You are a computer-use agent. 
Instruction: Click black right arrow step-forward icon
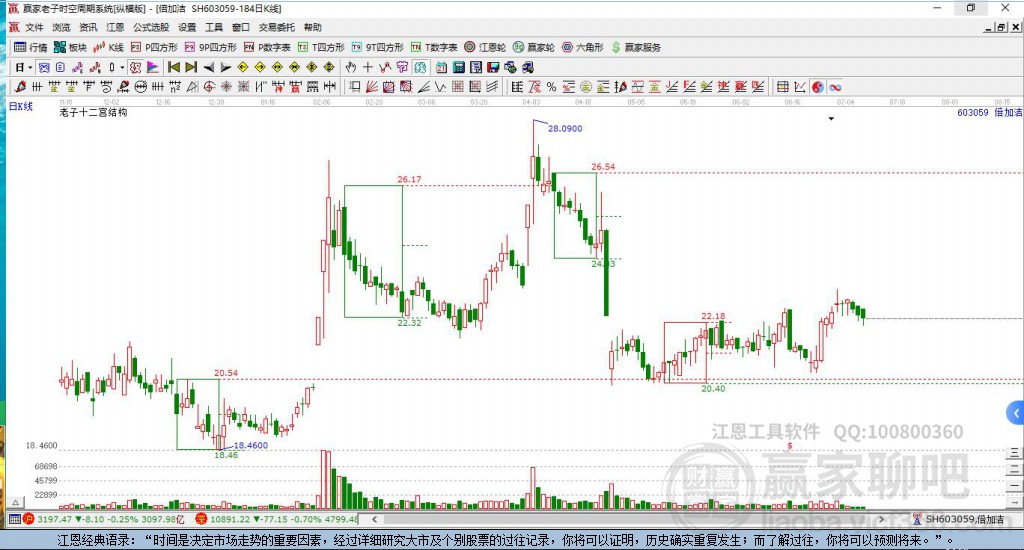(x=225, y=67)
